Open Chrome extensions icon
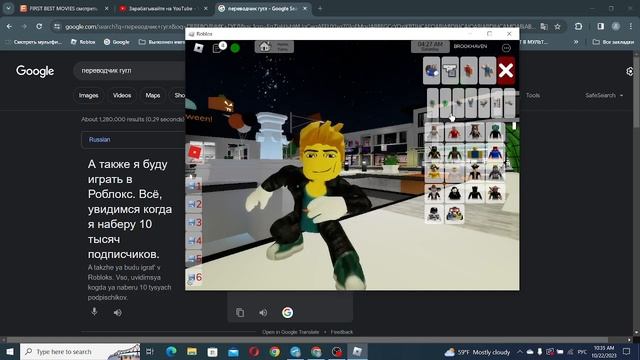Image resolution: width=640 pixels, height=360 pixels. coord(578,27)
